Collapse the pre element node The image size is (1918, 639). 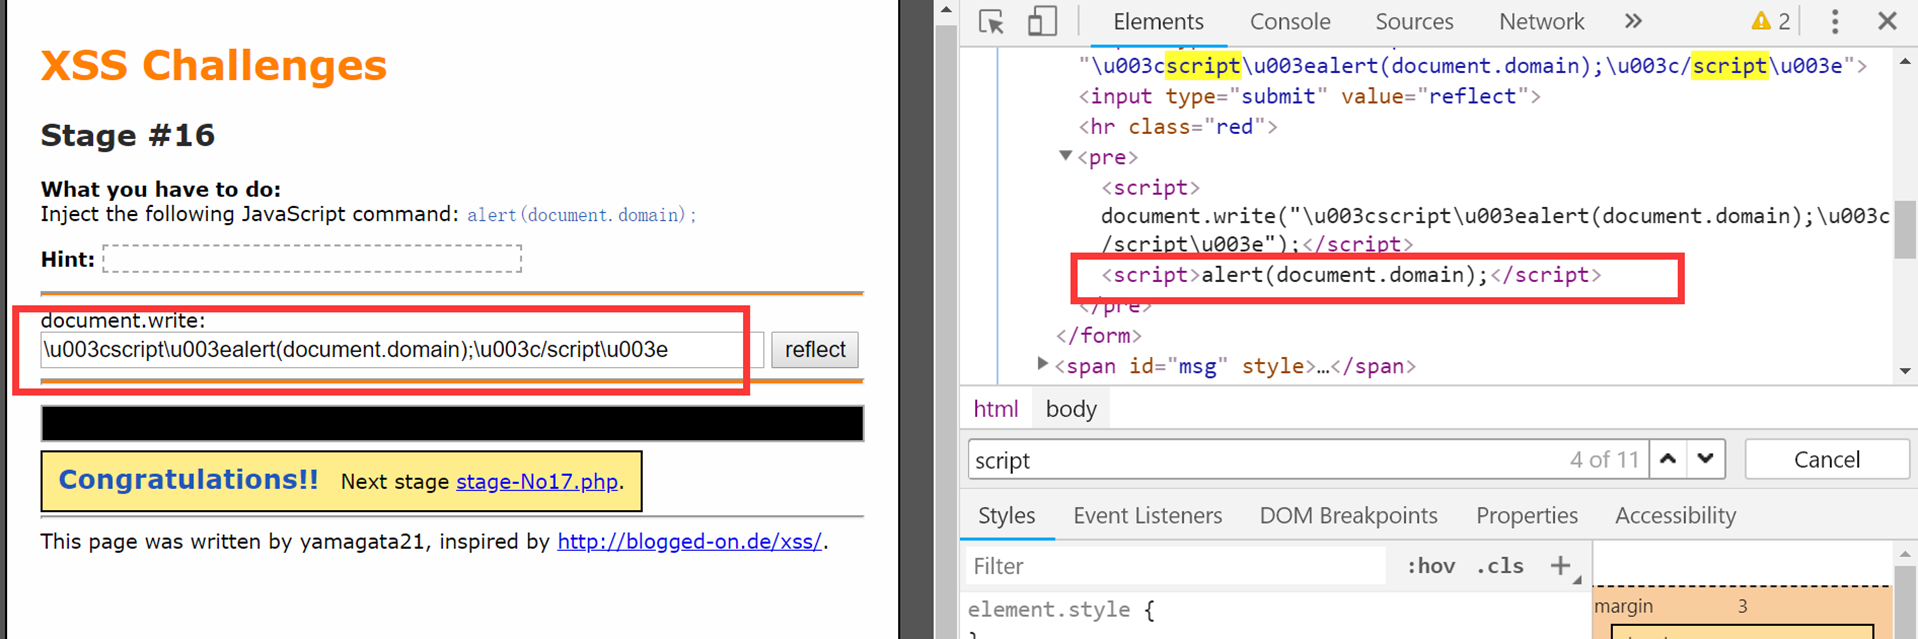pos(1065,156)
